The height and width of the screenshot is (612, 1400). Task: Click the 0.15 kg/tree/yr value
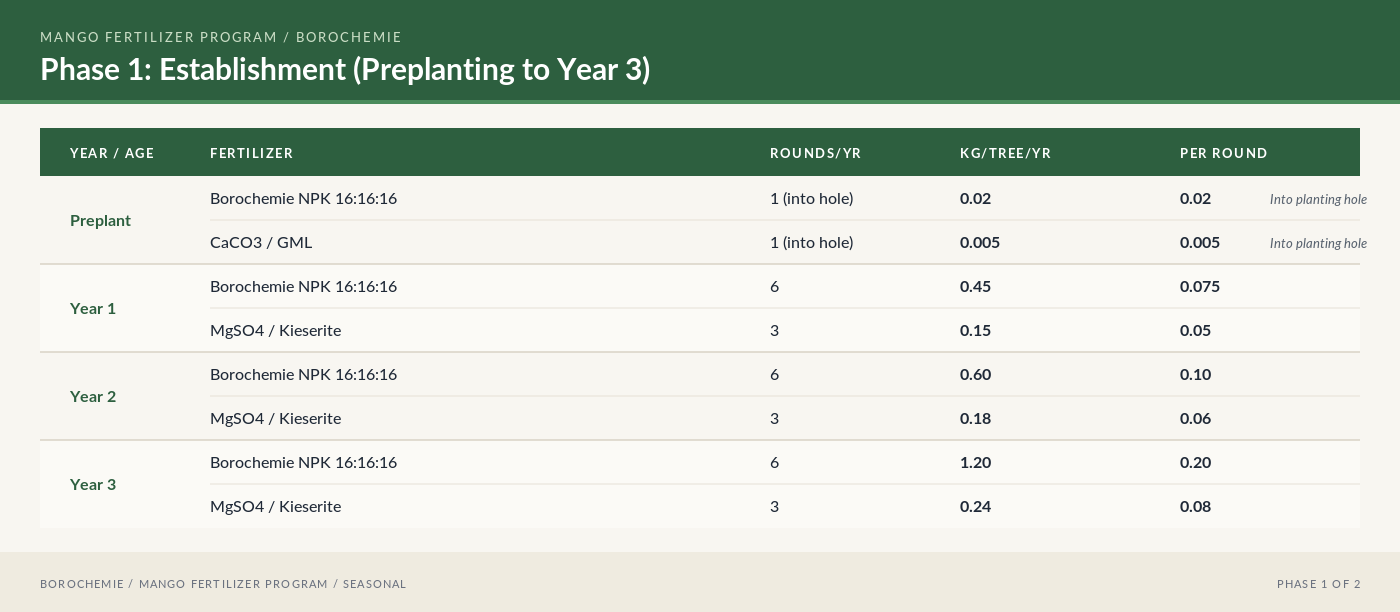[975, 330]
